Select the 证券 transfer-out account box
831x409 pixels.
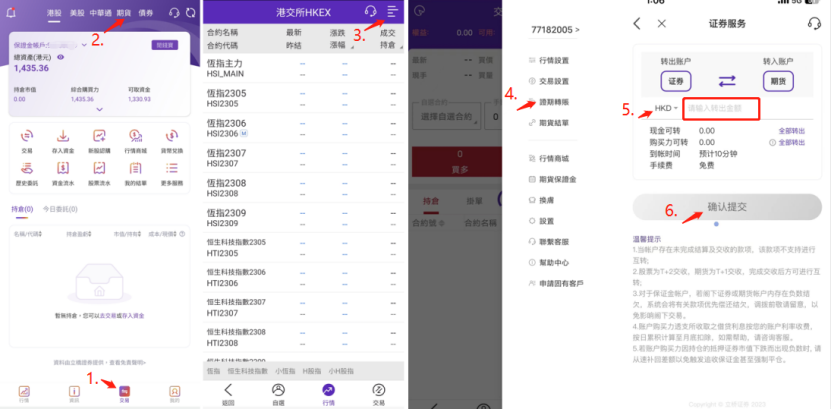pyautogui.click(x=676, y=82)
